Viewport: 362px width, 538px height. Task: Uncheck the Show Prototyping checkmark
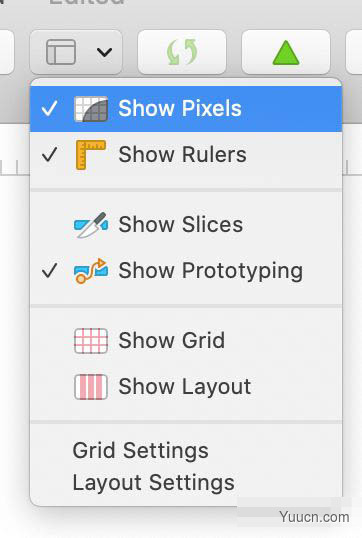click(x=50, y=271)
